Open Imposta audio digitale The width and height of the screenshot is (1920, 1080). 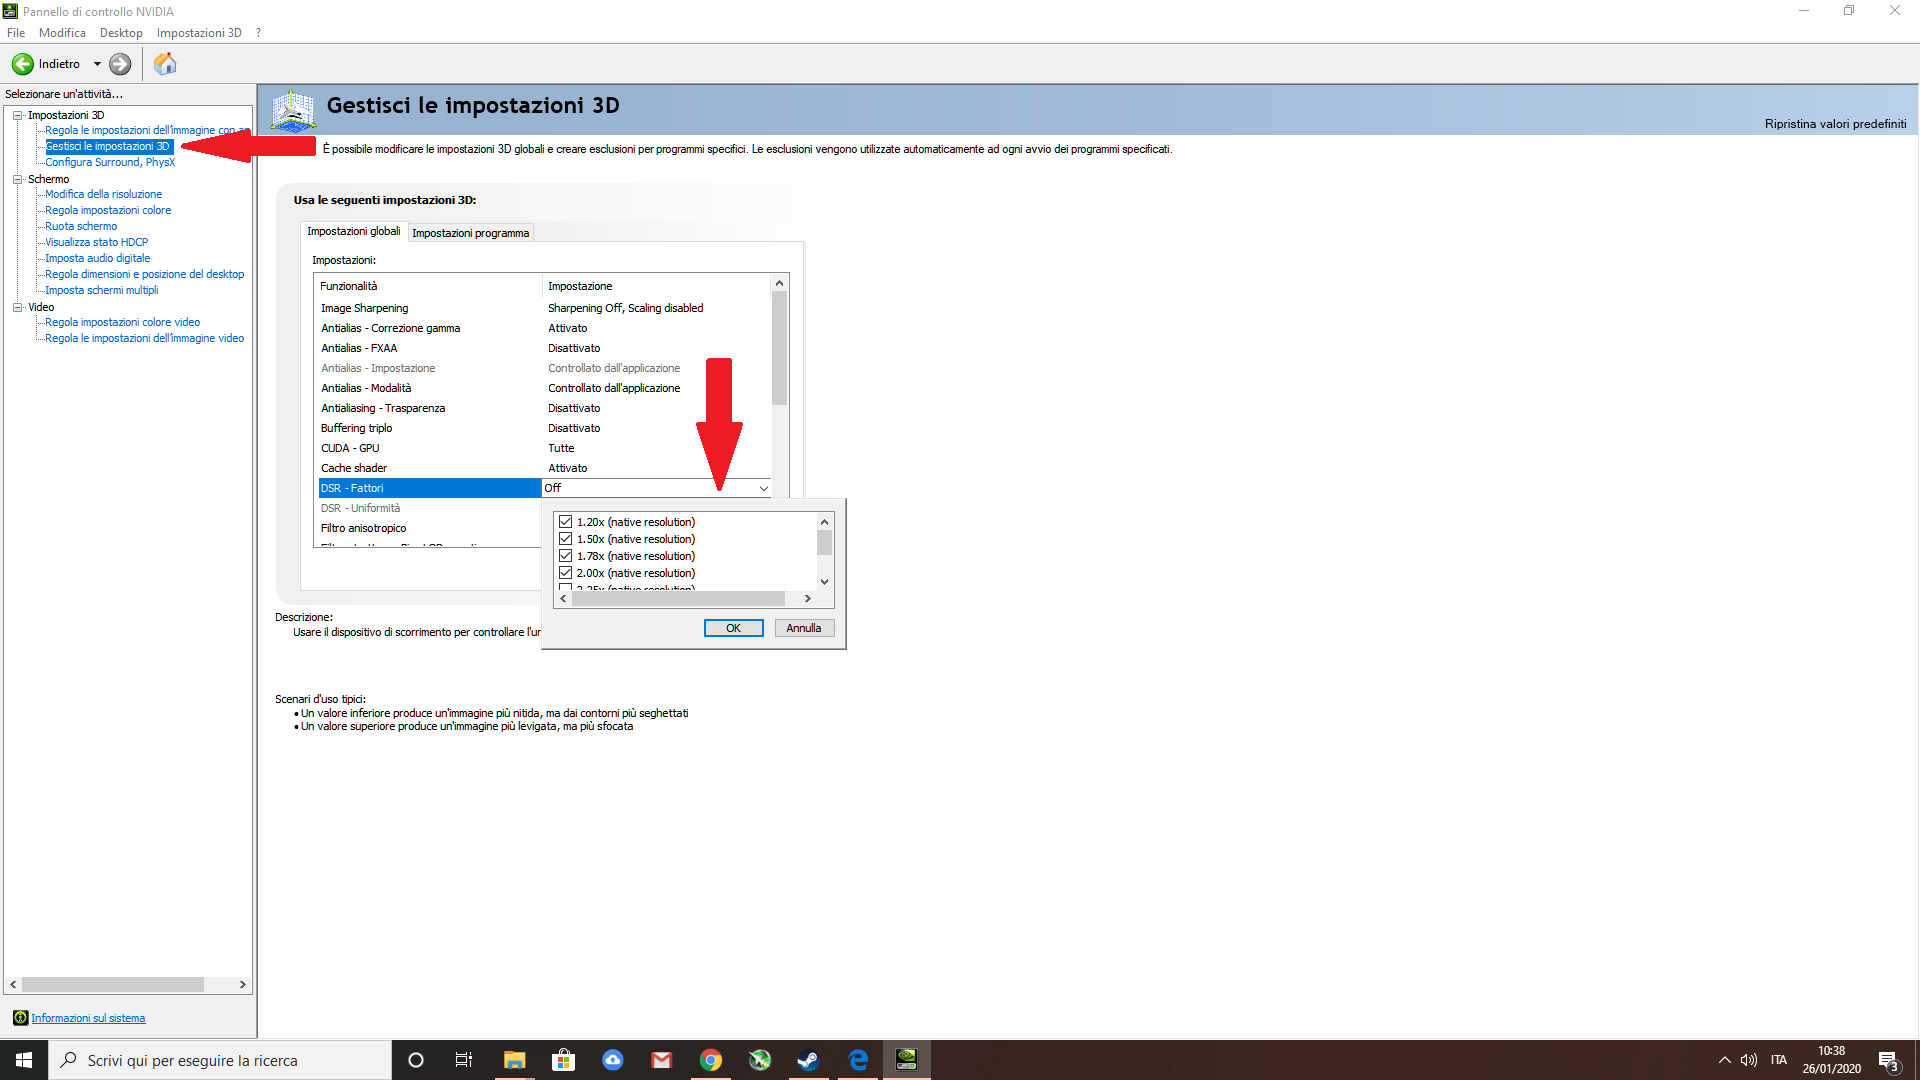pos(97,258)
